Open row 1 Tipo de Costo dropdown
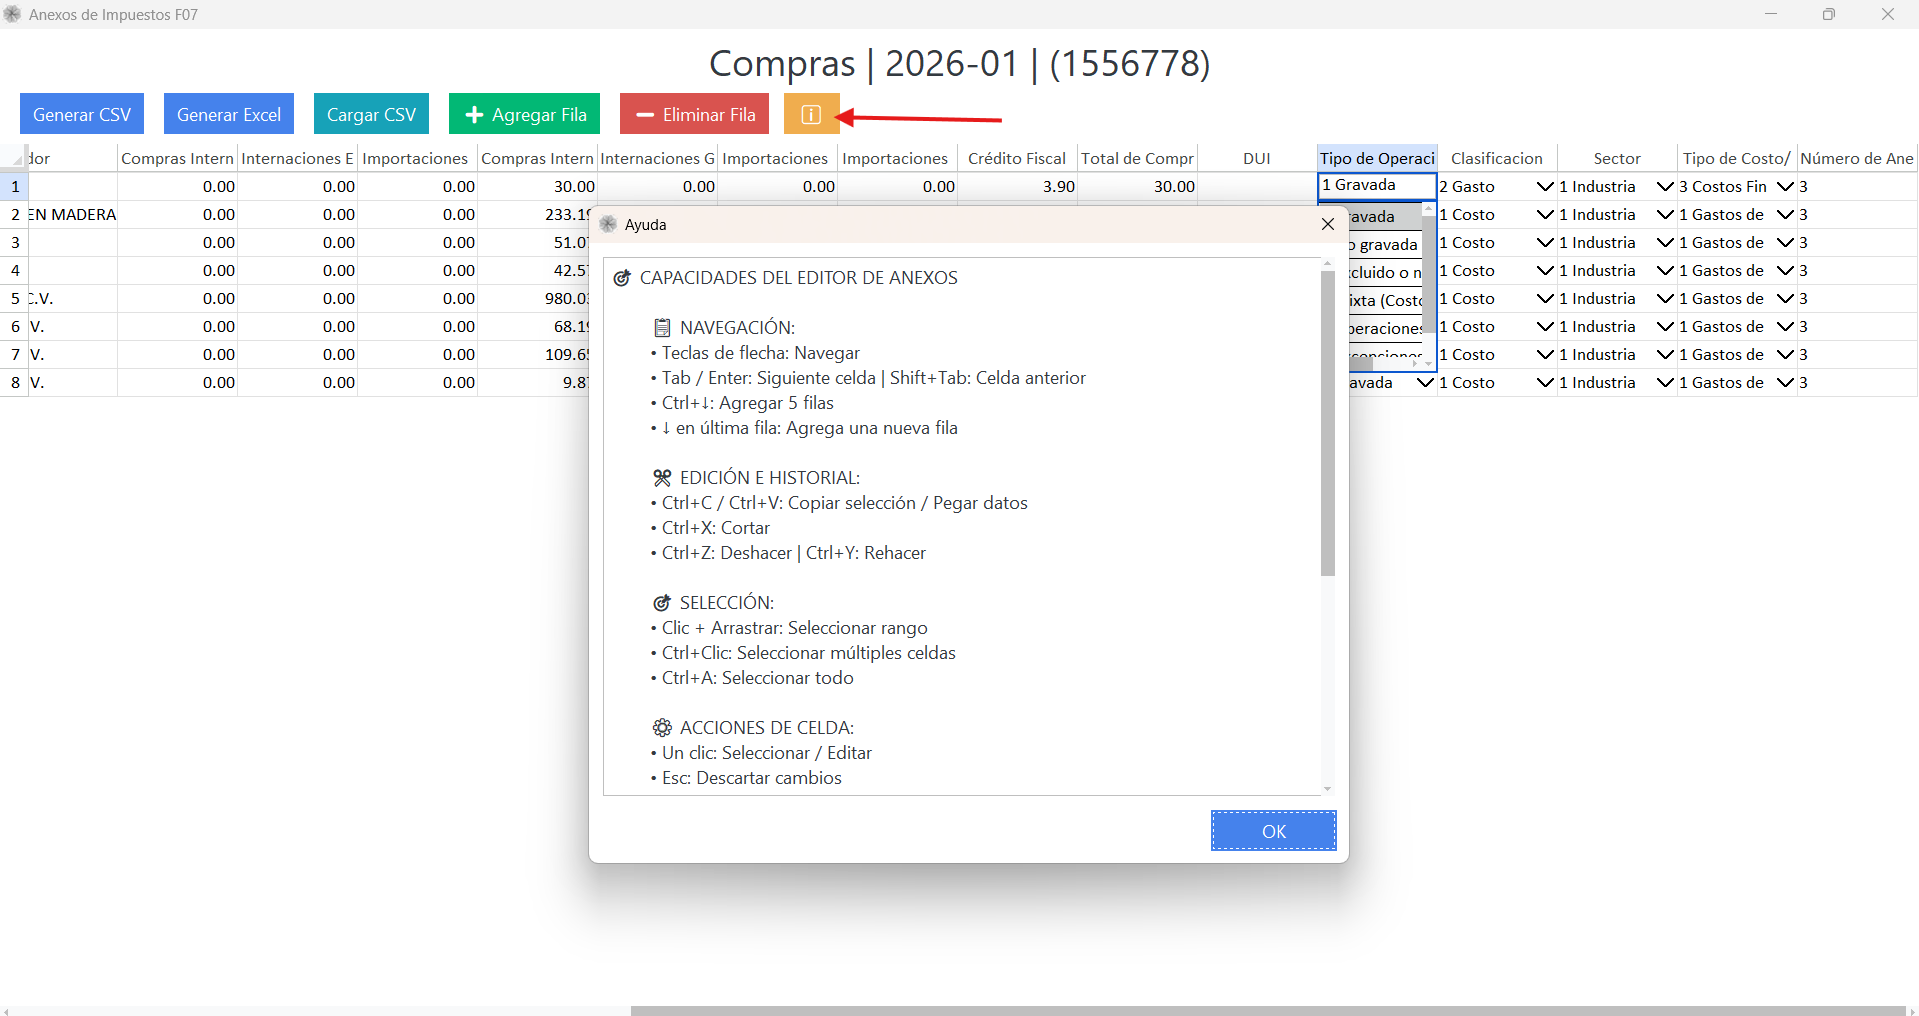The width and height of the screenshot is (1919, 1016). tap(1785, 186)
